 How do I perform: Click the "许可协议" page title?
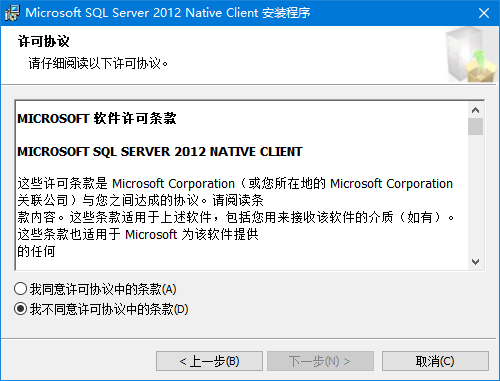click(x=44, y=42)
